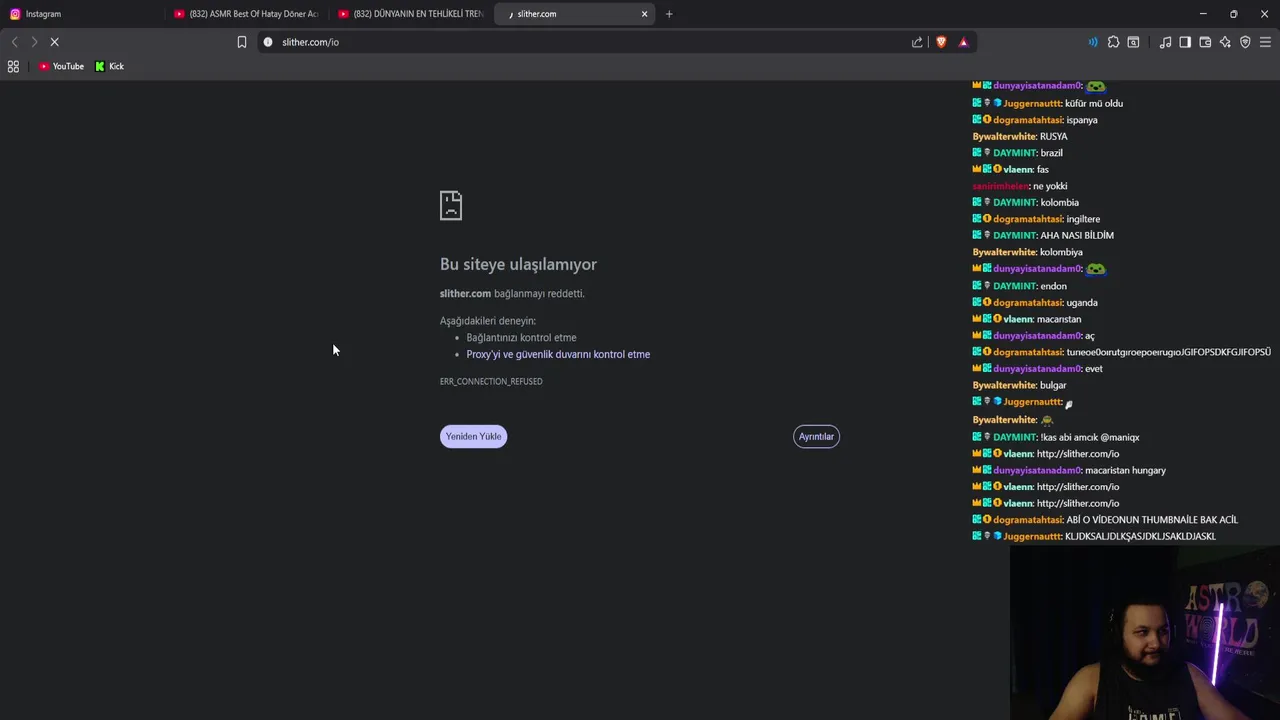
Task: Click Bywalterwhite's bulgar chat message
Action: pos(1020,385)
